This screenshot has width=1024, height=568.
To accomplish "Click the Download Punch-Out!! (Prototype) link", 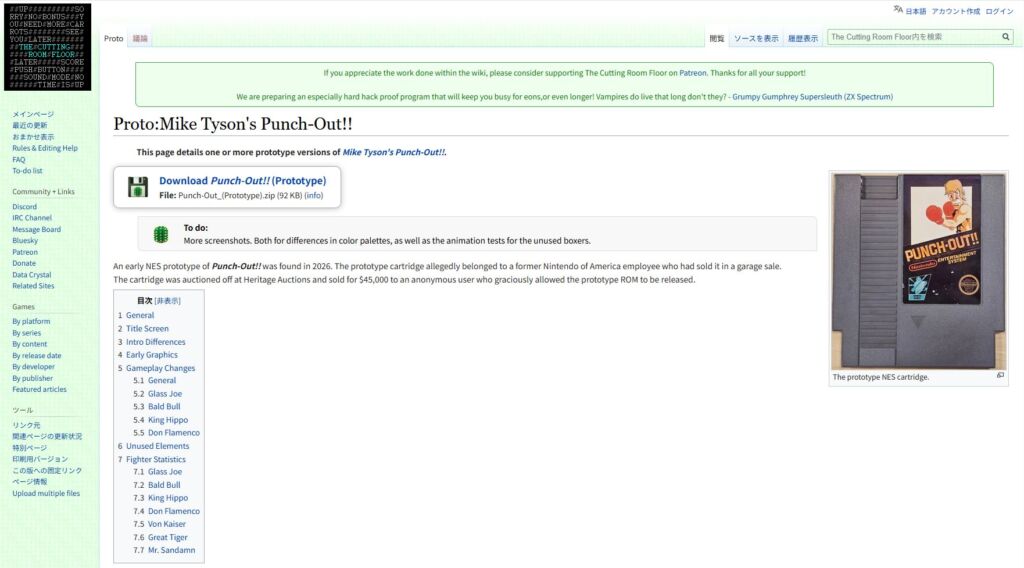I will click(x=242, y=181).
